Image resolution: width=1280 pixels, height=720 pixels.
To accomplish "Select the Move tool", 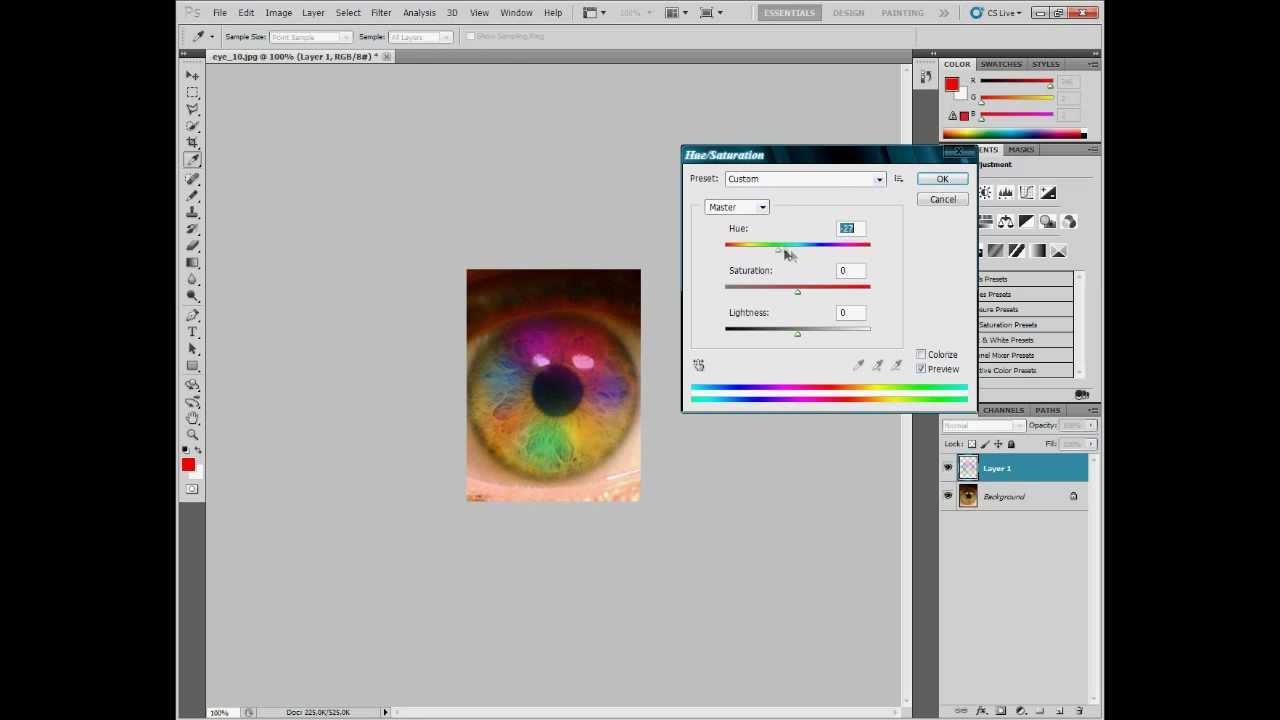I will 192,75.
